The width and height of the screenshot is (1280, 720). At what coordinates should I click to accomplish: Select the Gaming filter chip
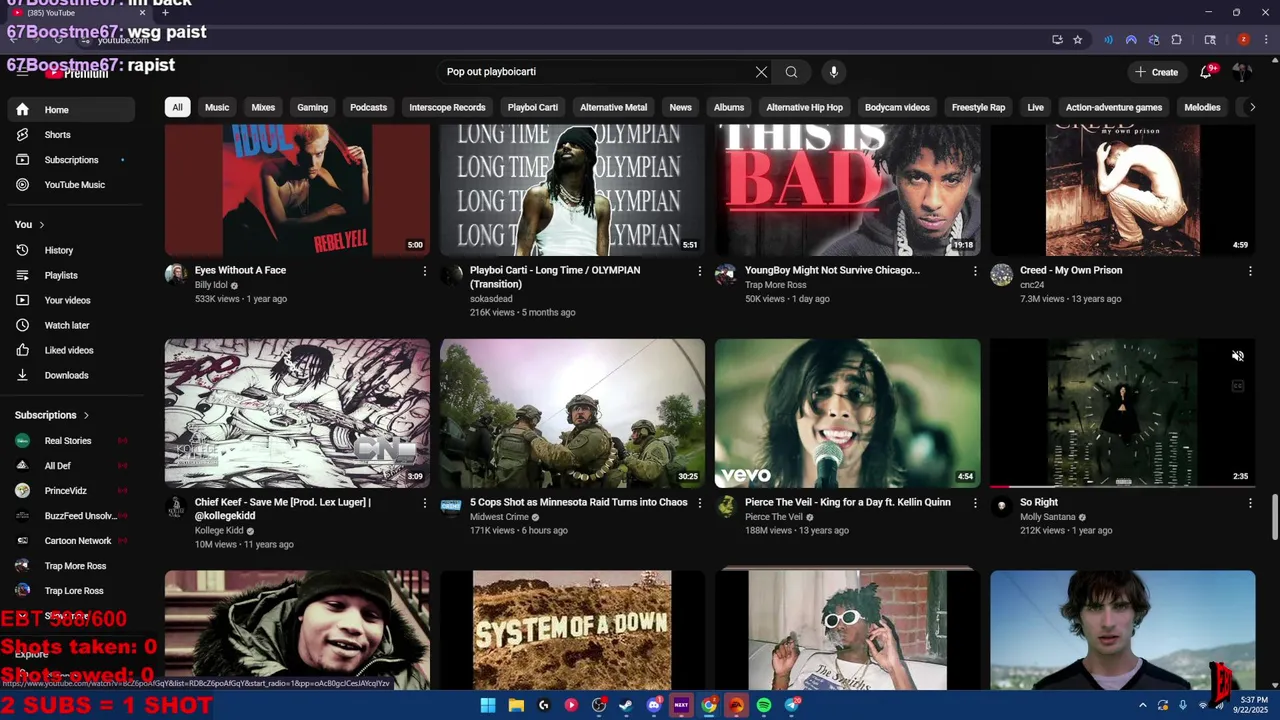pos(312,107)
